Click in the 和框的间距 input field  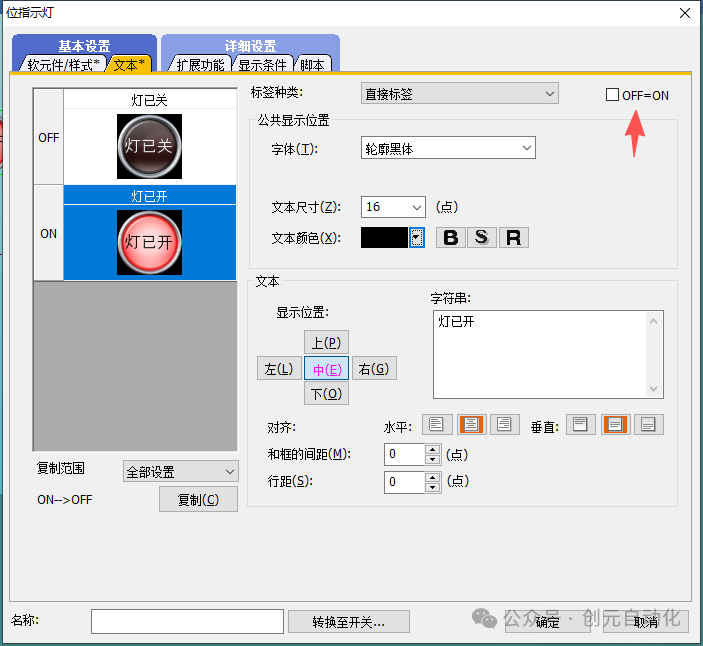point(404,455)
